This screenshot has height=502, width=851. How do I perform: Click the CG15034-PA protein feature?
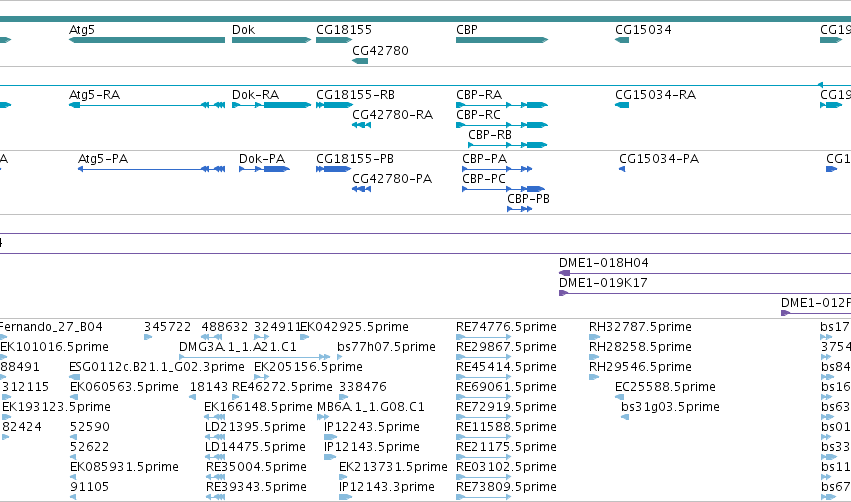click(x=622, y=169)
